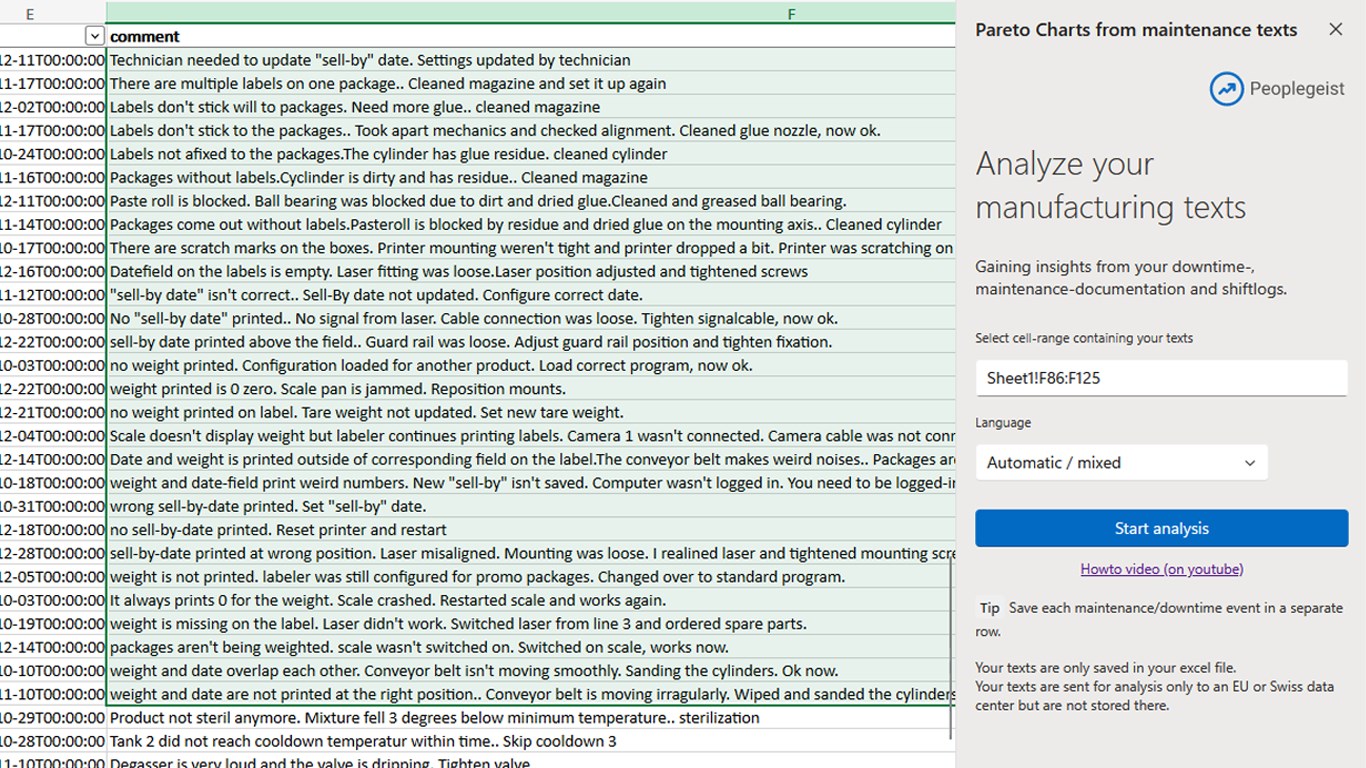Viewport: 1366px width, 768px height.
Task: Select cell '"sell-by date" isn't correct'
Action: (531, 295)
